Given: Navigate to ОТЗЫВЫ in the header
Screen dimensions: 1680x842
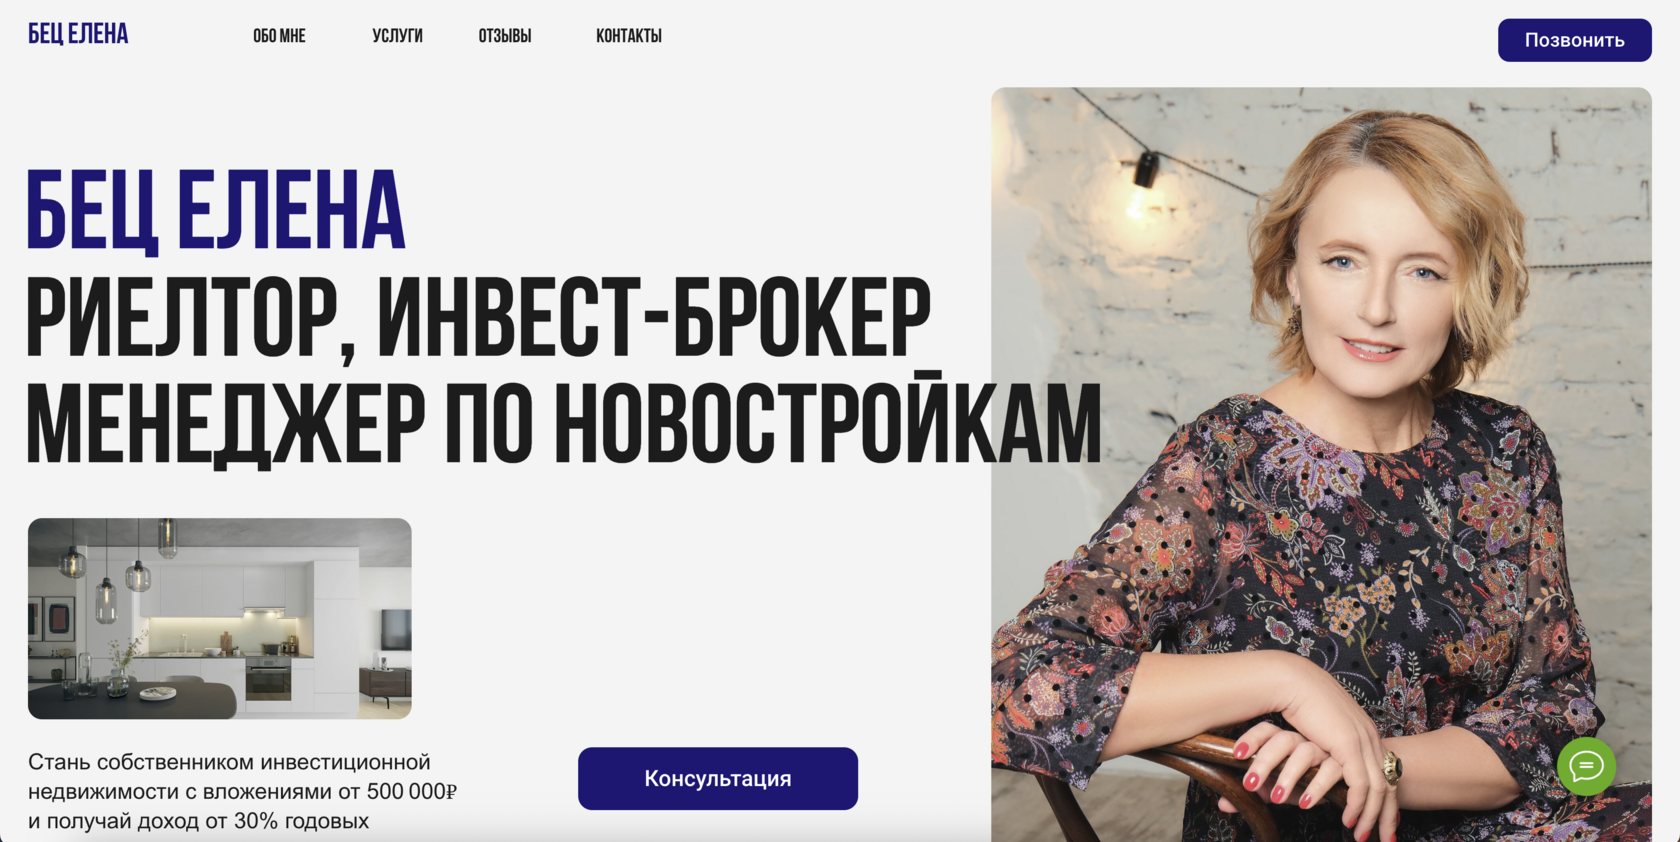Looking at the screenshot, I should pos(505,36).
